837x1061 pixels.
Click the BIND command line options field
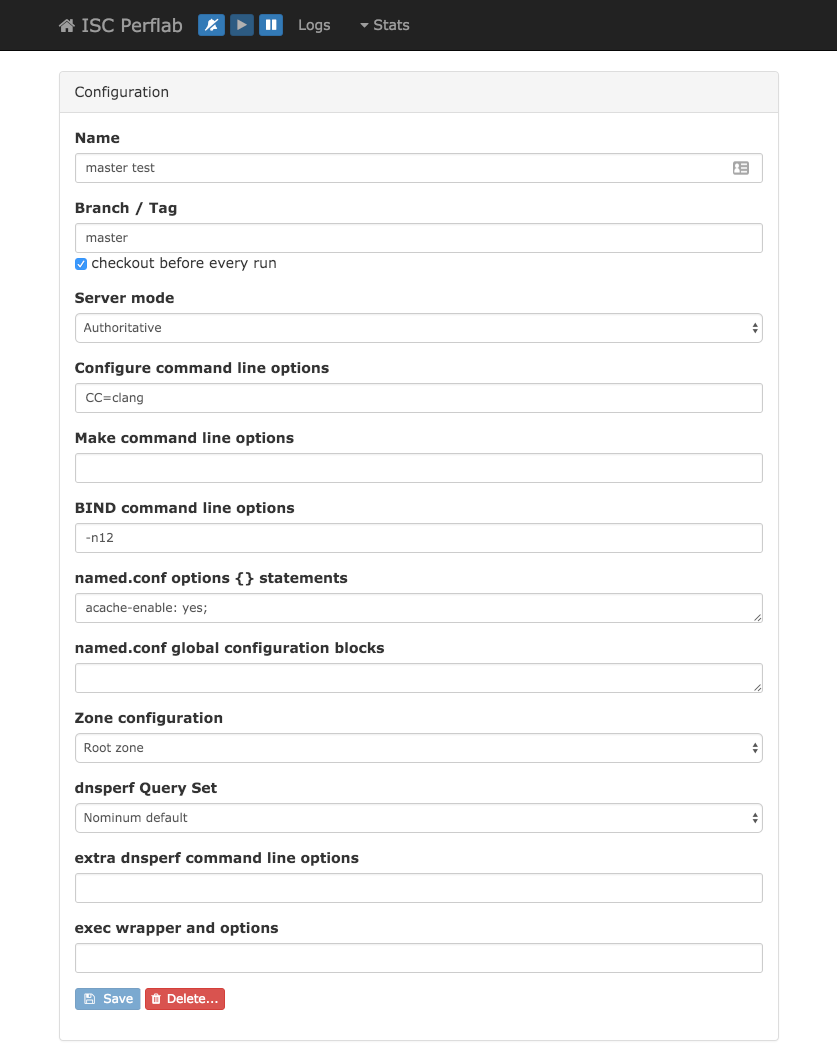pos(418,538)
